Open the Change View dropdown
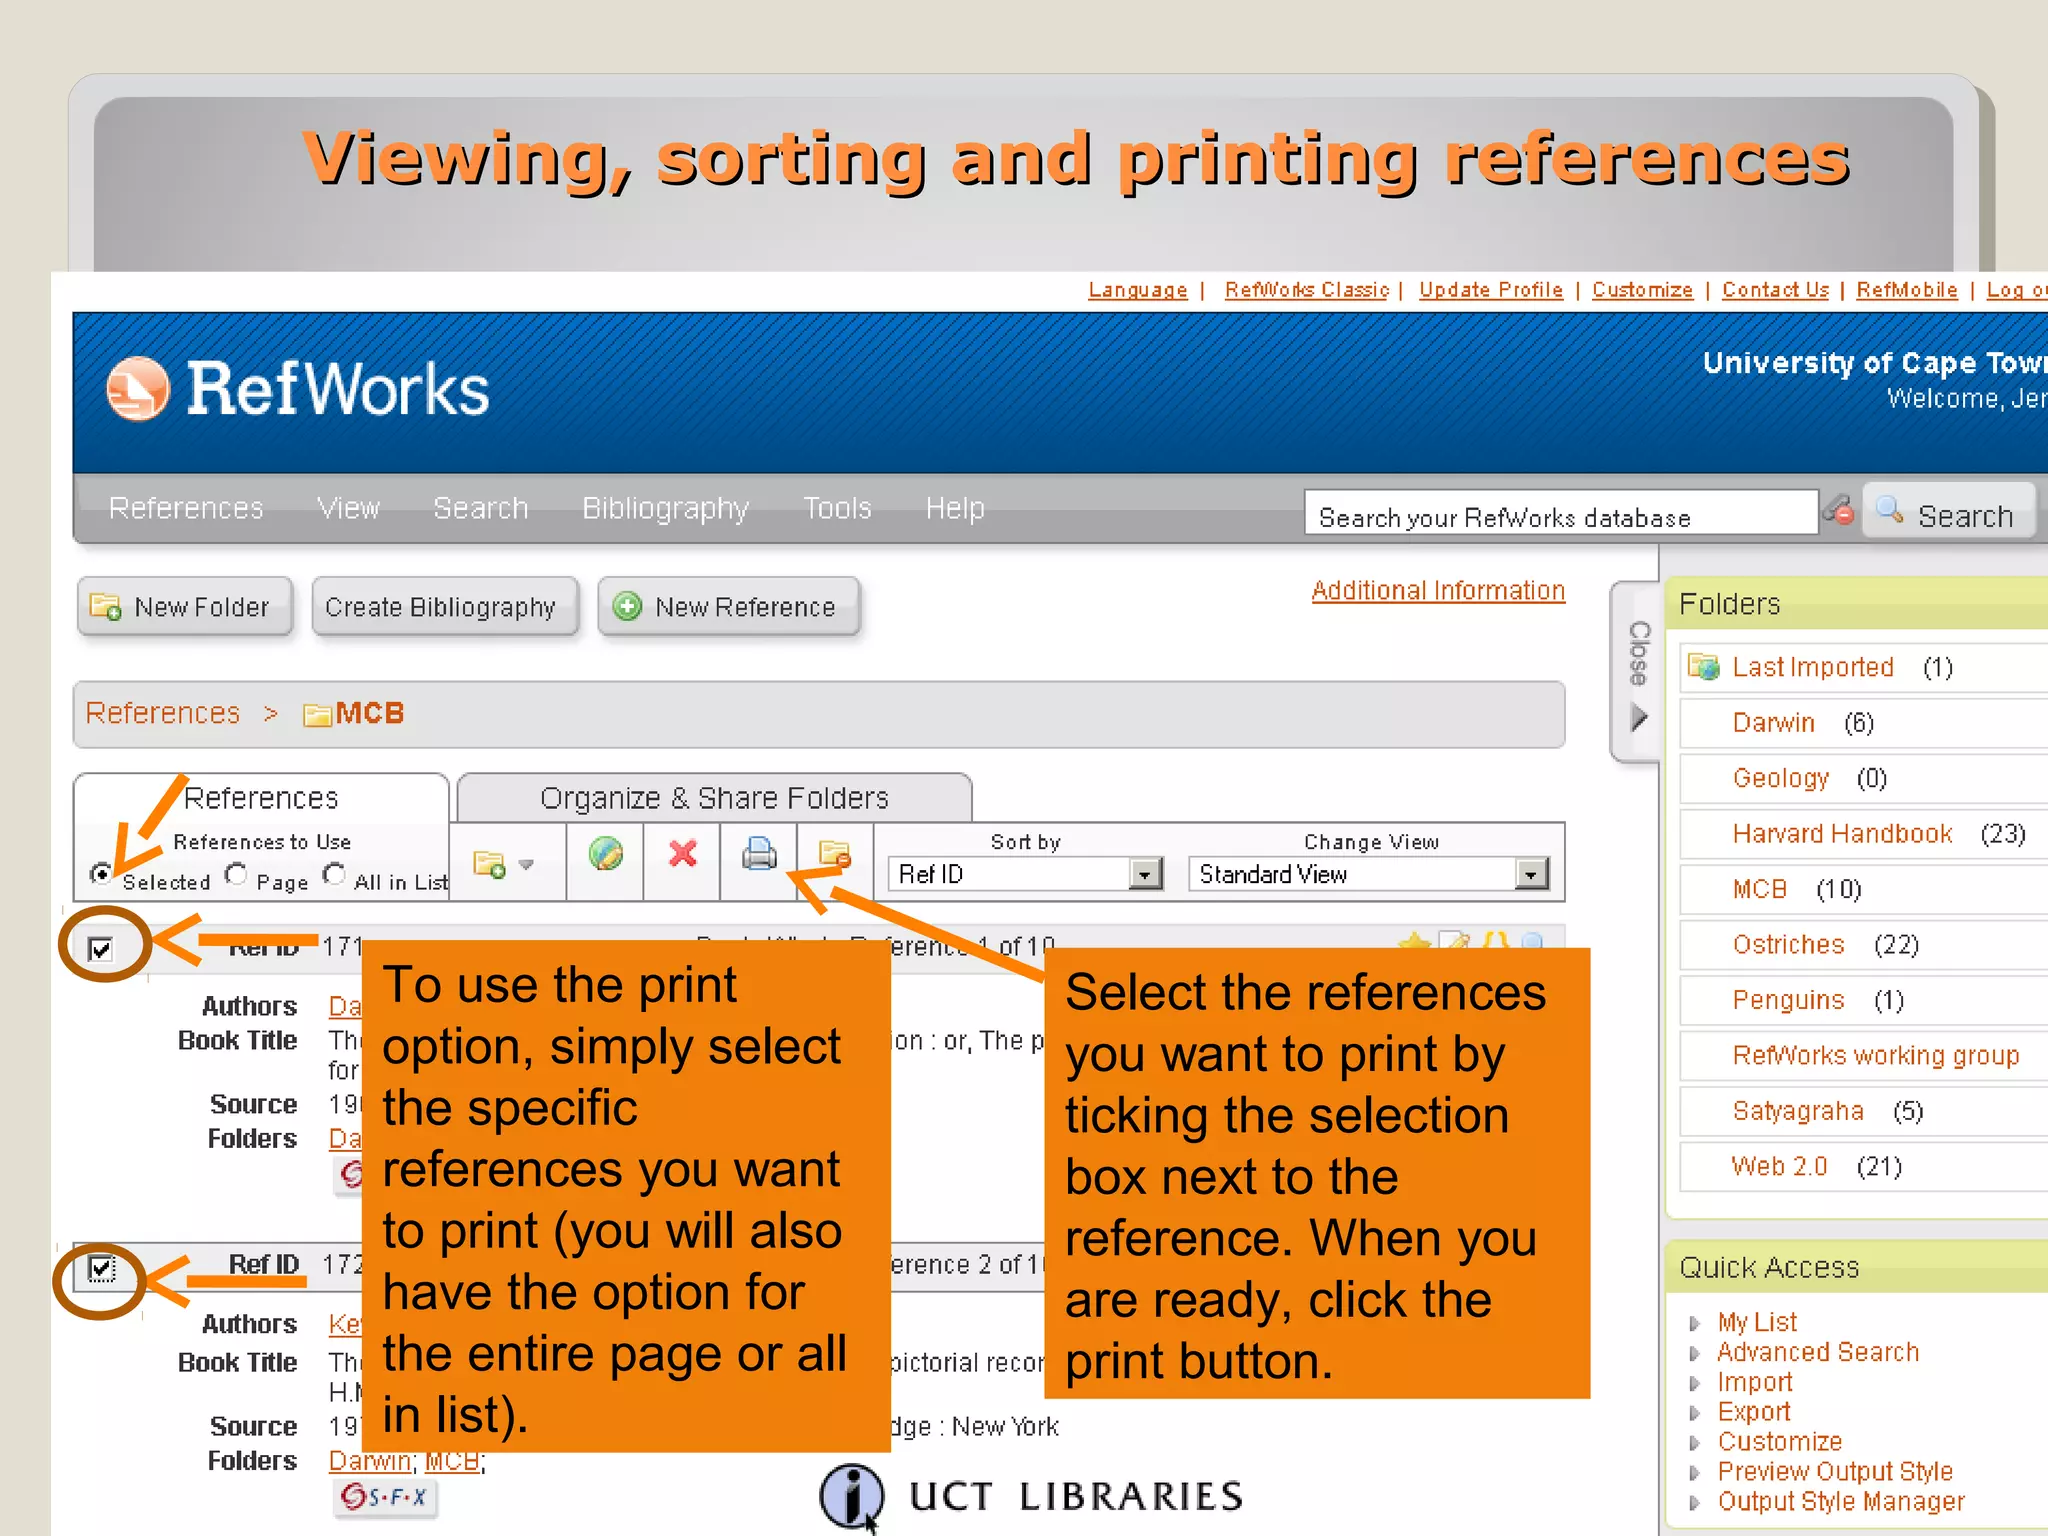Screen dimensions: 2048x1536 pyautogui.click(x=1369, y=874)
